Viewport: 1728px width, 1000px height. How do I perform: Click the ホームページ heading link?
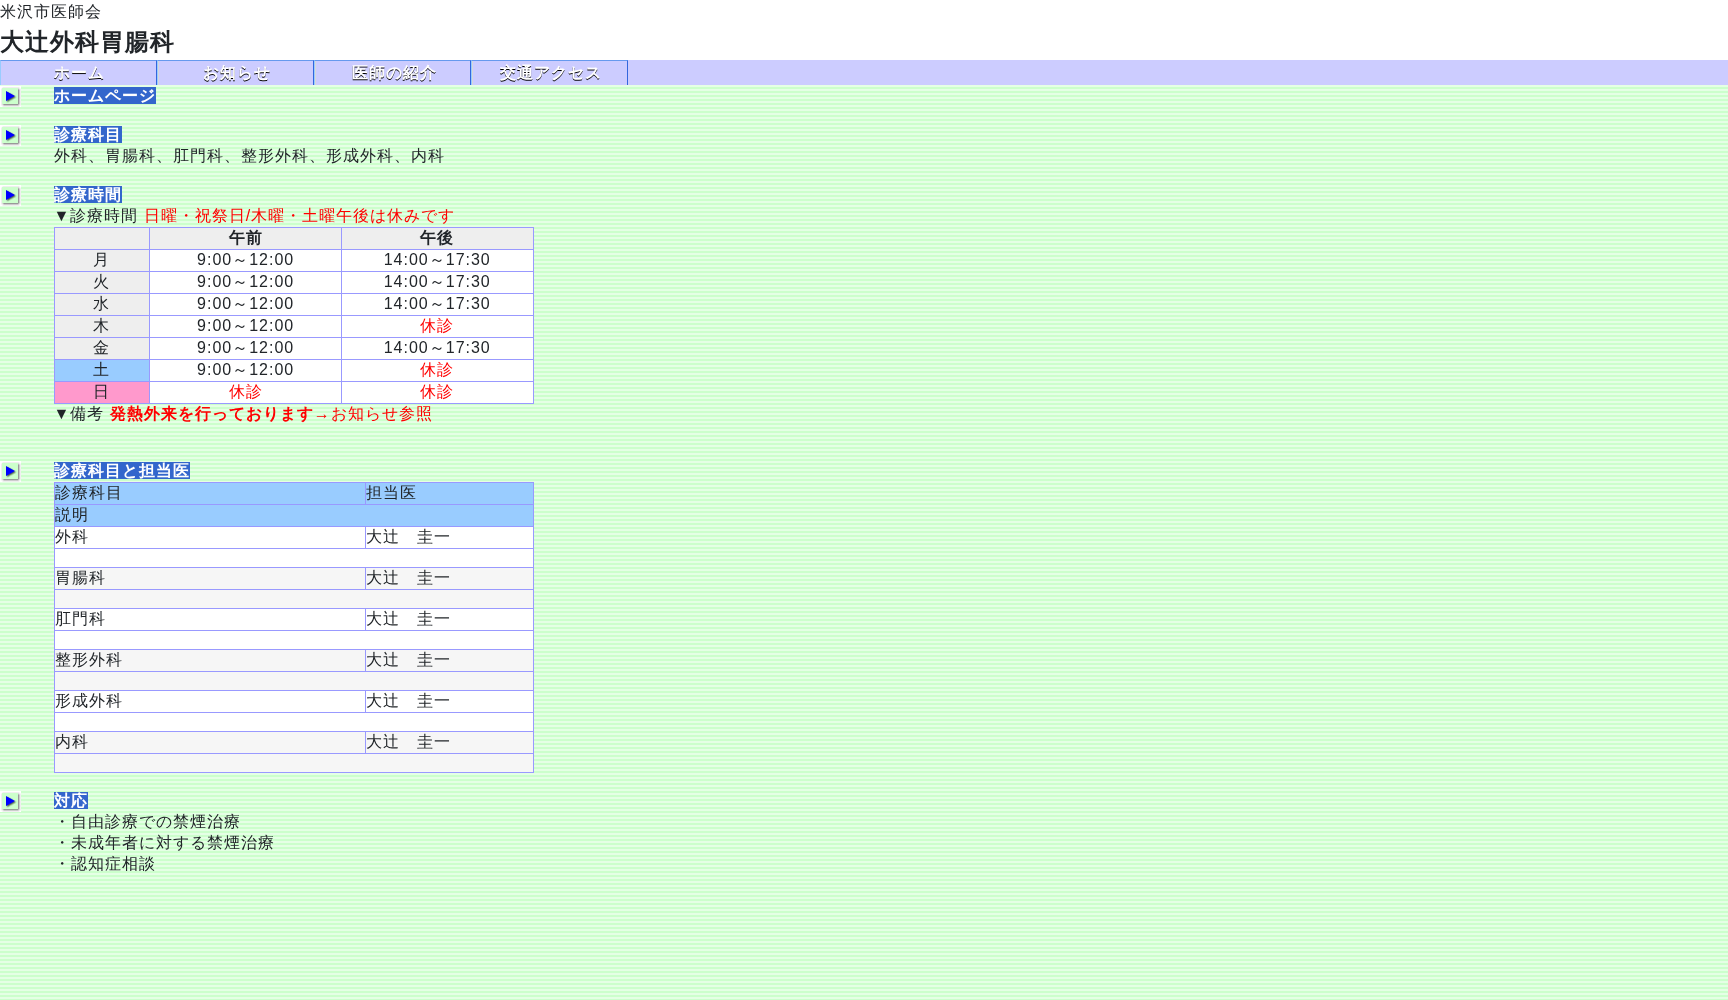click(104, 96)
